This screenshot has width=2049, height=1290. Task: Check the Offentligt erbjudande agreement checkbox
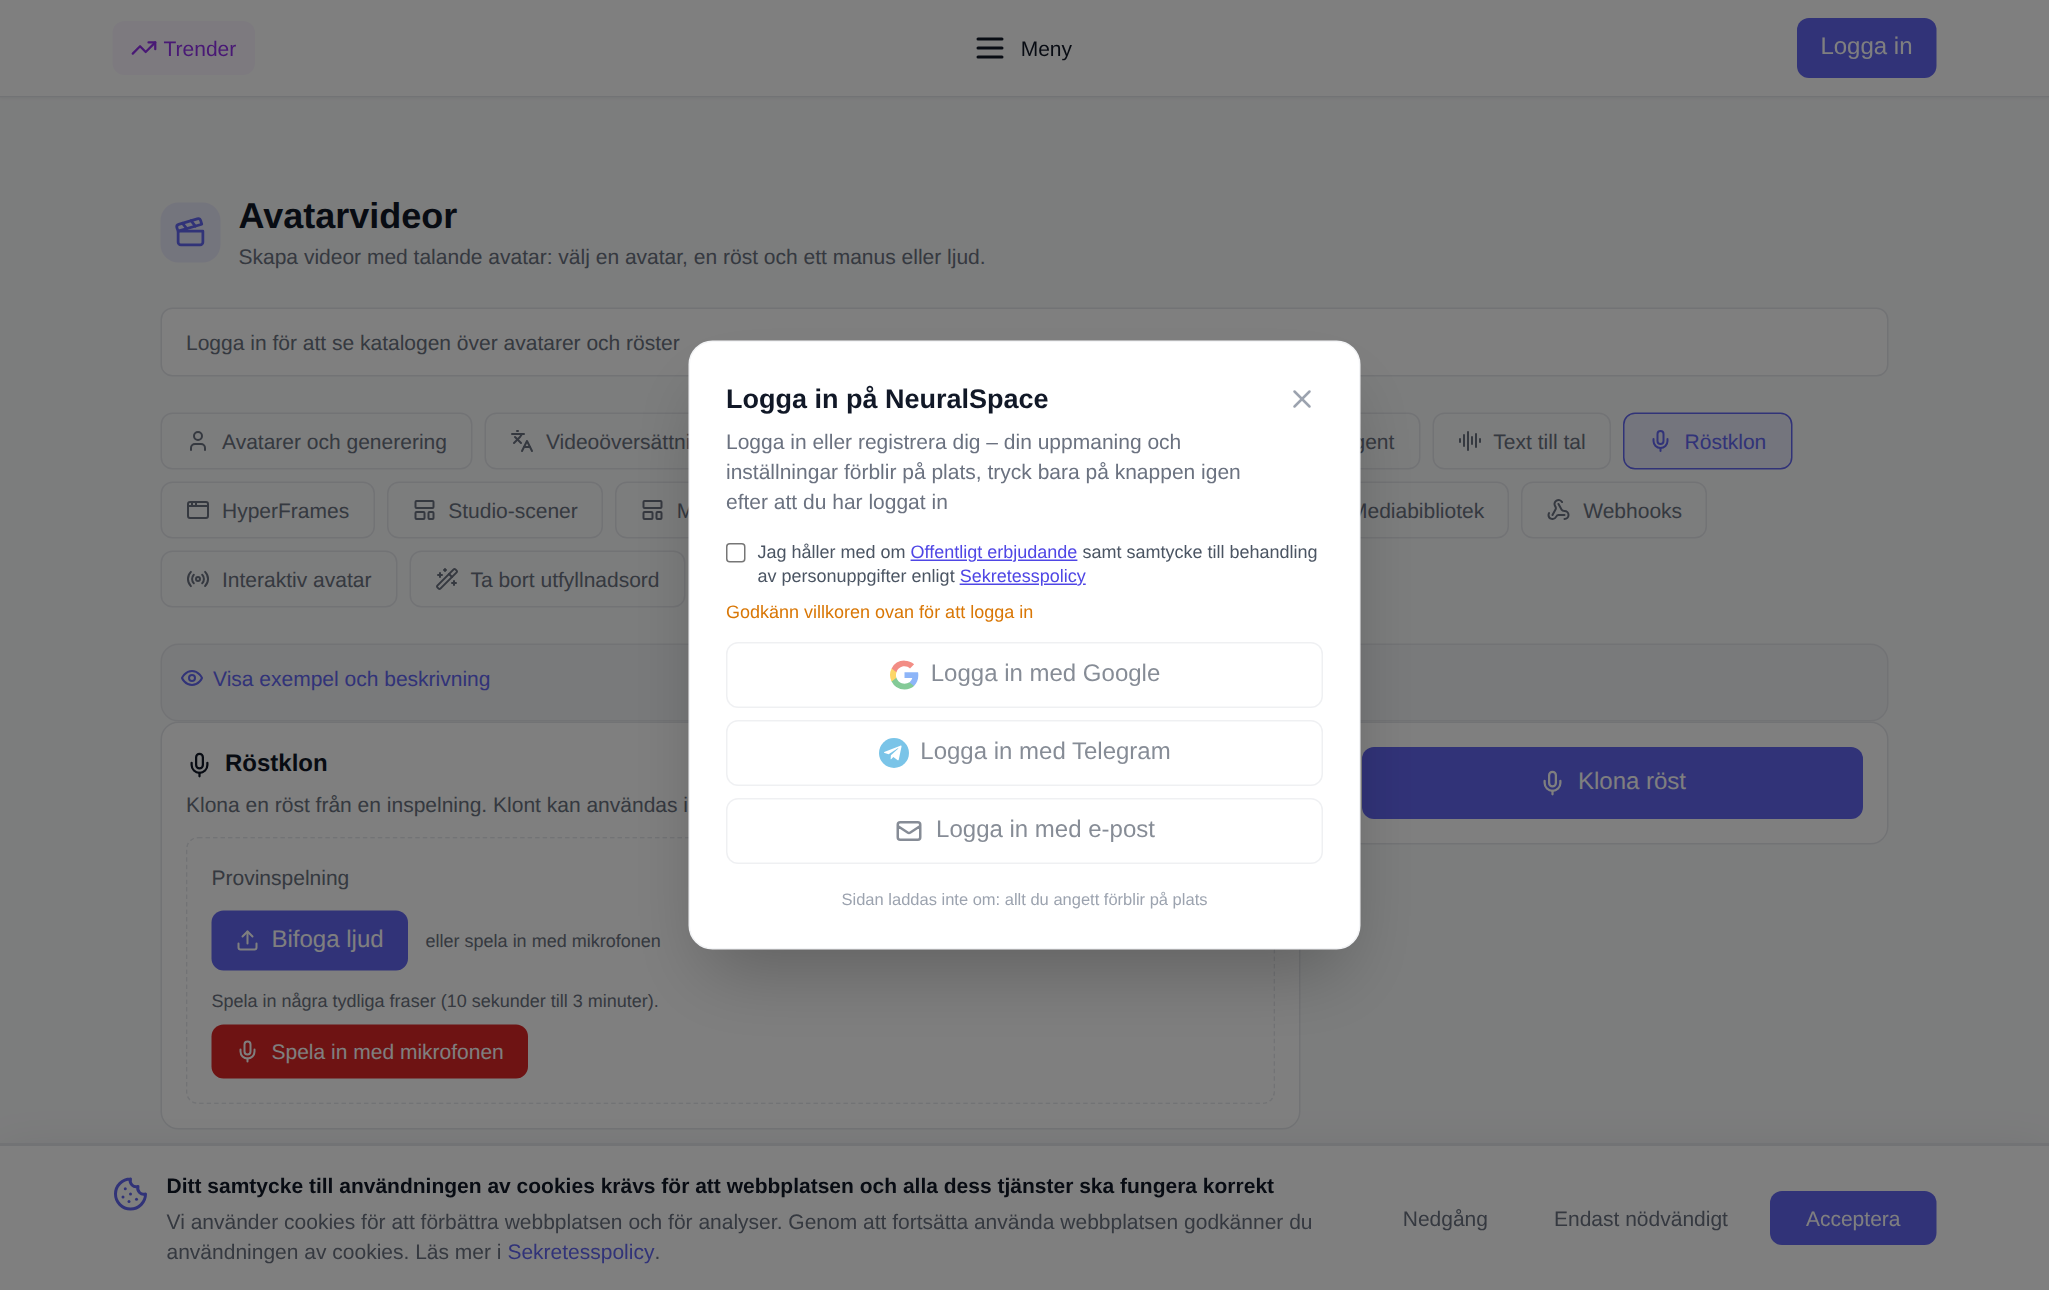[736, 553]
